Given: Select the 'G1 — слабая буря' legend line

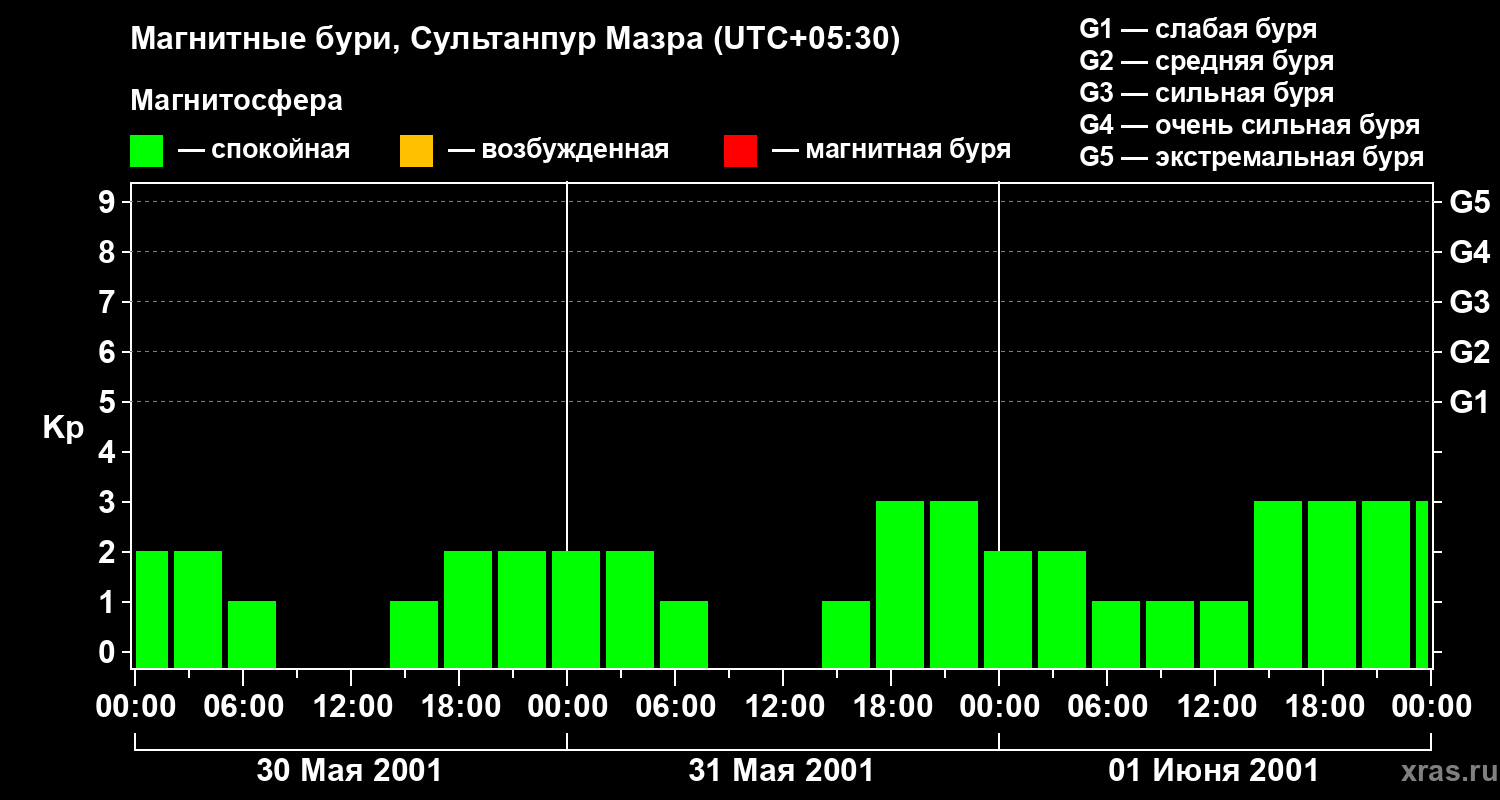Looking at the screenshot, I should (x=1198, y=29).
